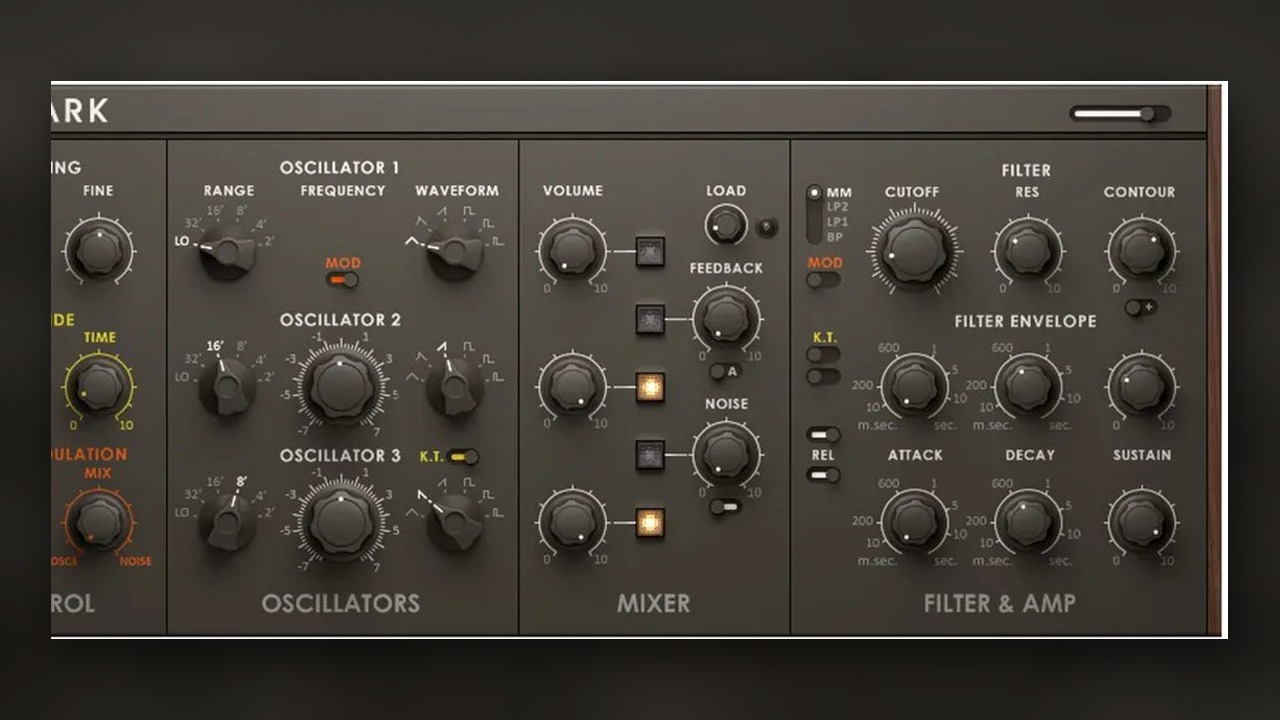Viewport: 1280px width, 720px height.
Task: Toggle the Oscillator 1 mixer on/off button
Action: [x=650, y=252]
